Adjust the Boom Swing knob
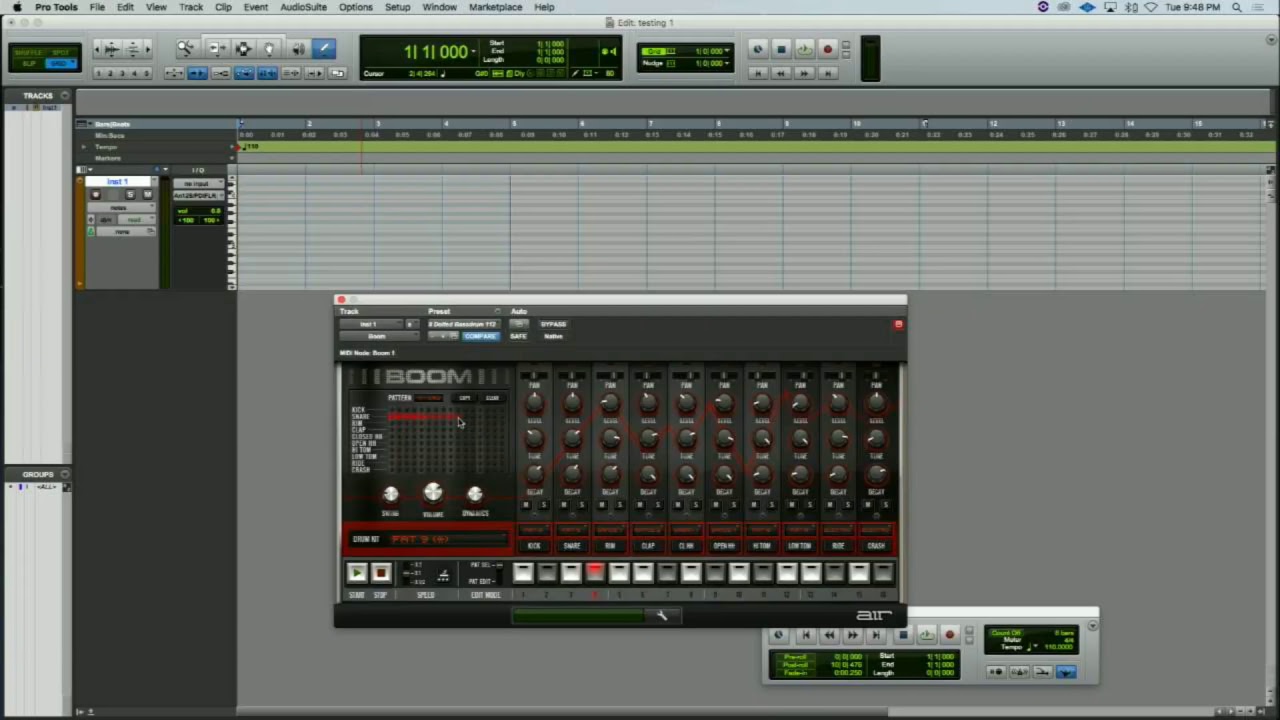 (x=390, y=494)
